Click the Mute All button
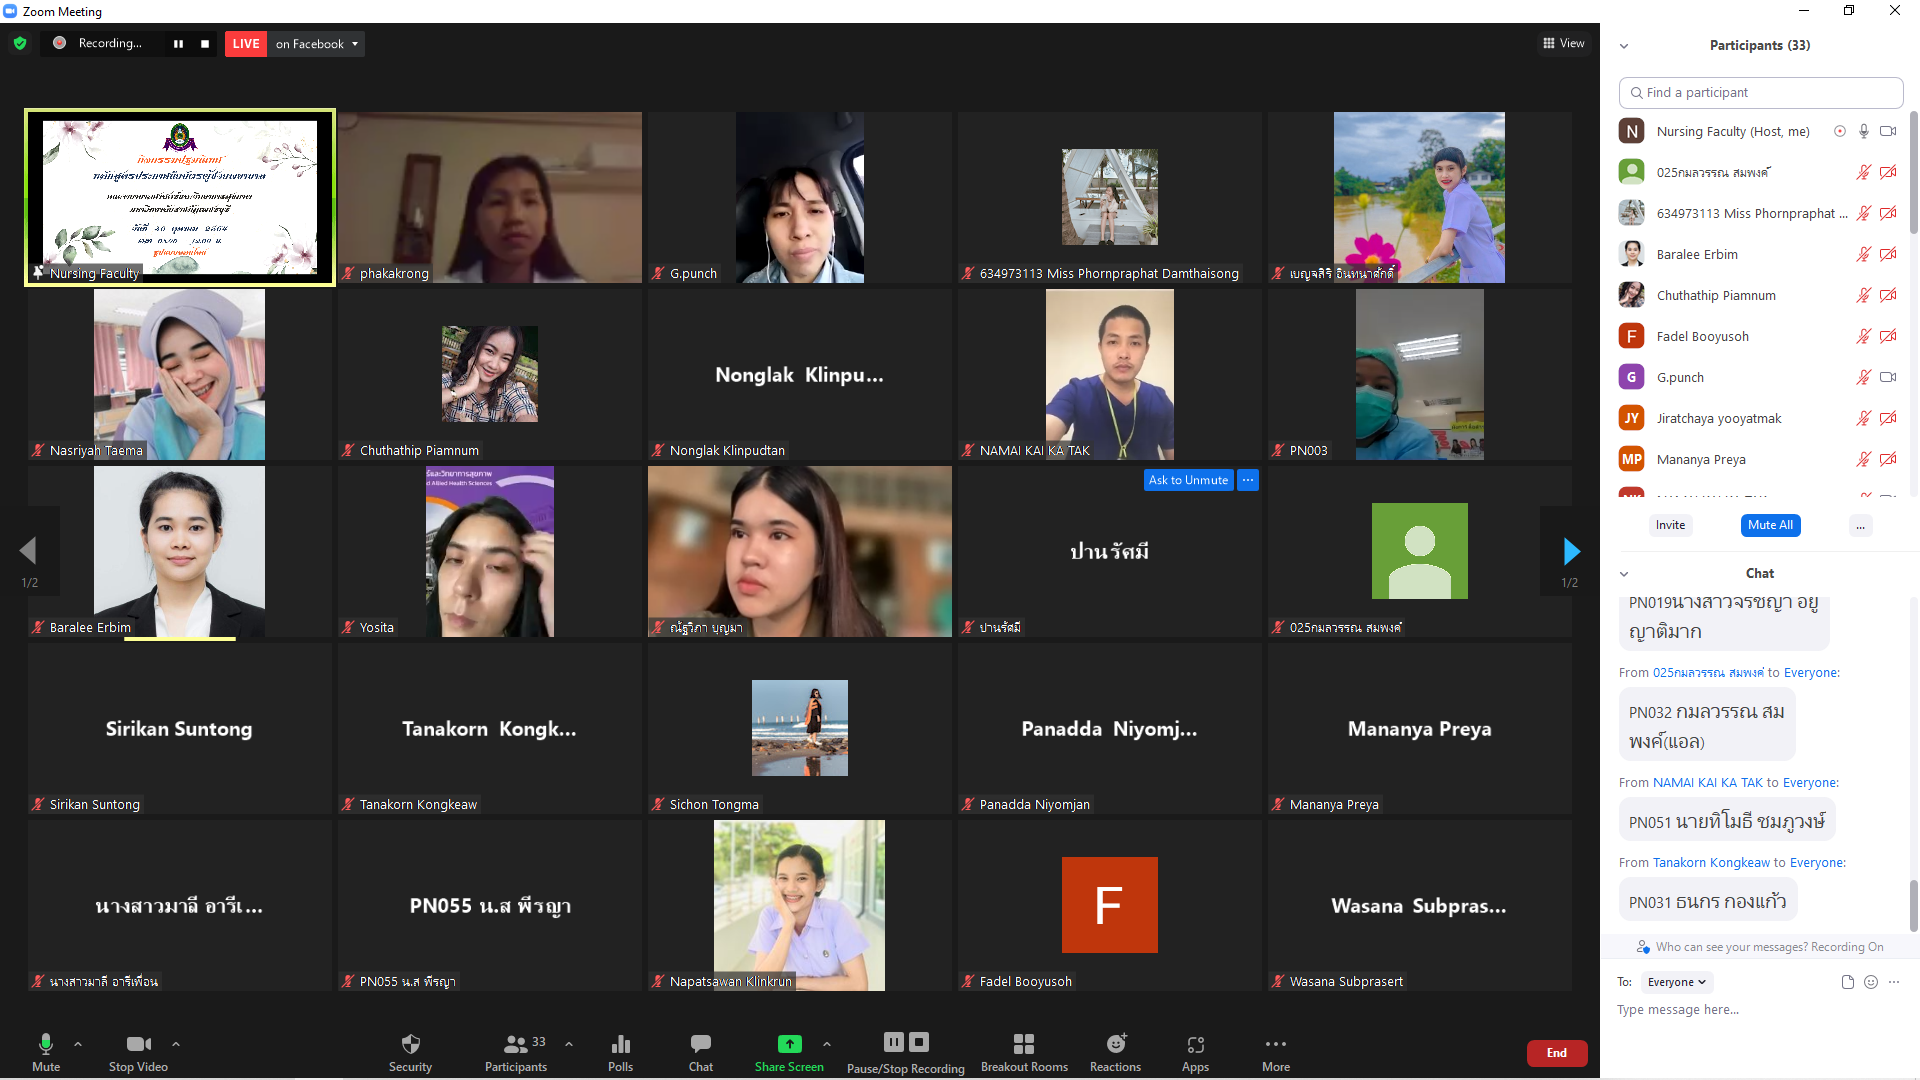Viewport: 1920px width, 1080px height. tap(1769, 525)
